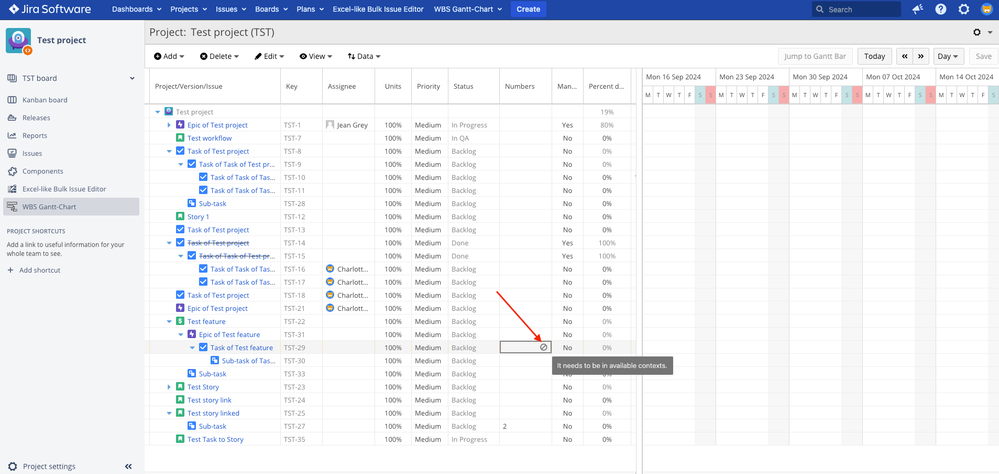Open Components in sidebar
This screenshot has height=474, width=999.
(x=43, y=171)
